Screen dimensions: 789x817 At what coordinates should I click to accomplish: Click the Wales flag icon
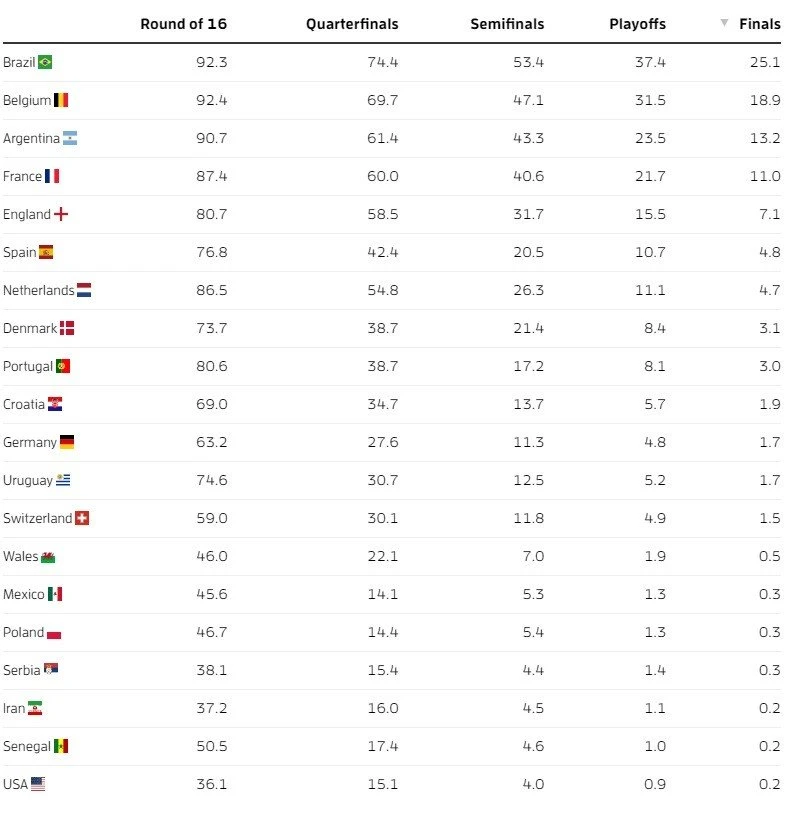[48, 556]
